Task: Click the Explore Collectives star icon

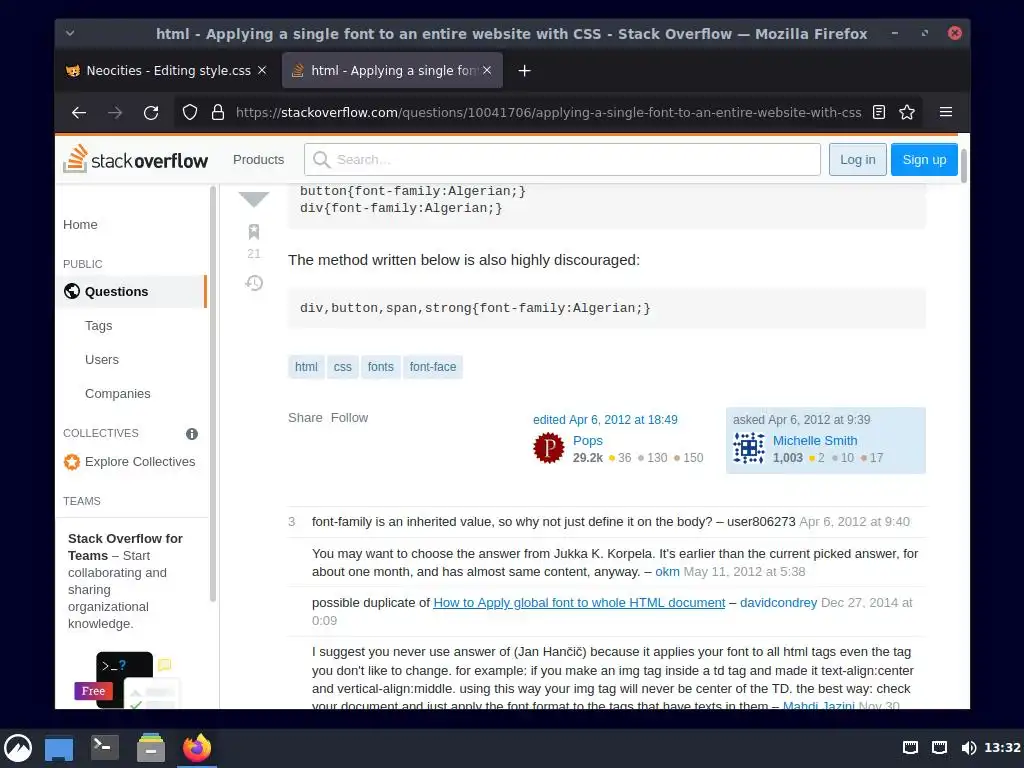Action: 72,462
